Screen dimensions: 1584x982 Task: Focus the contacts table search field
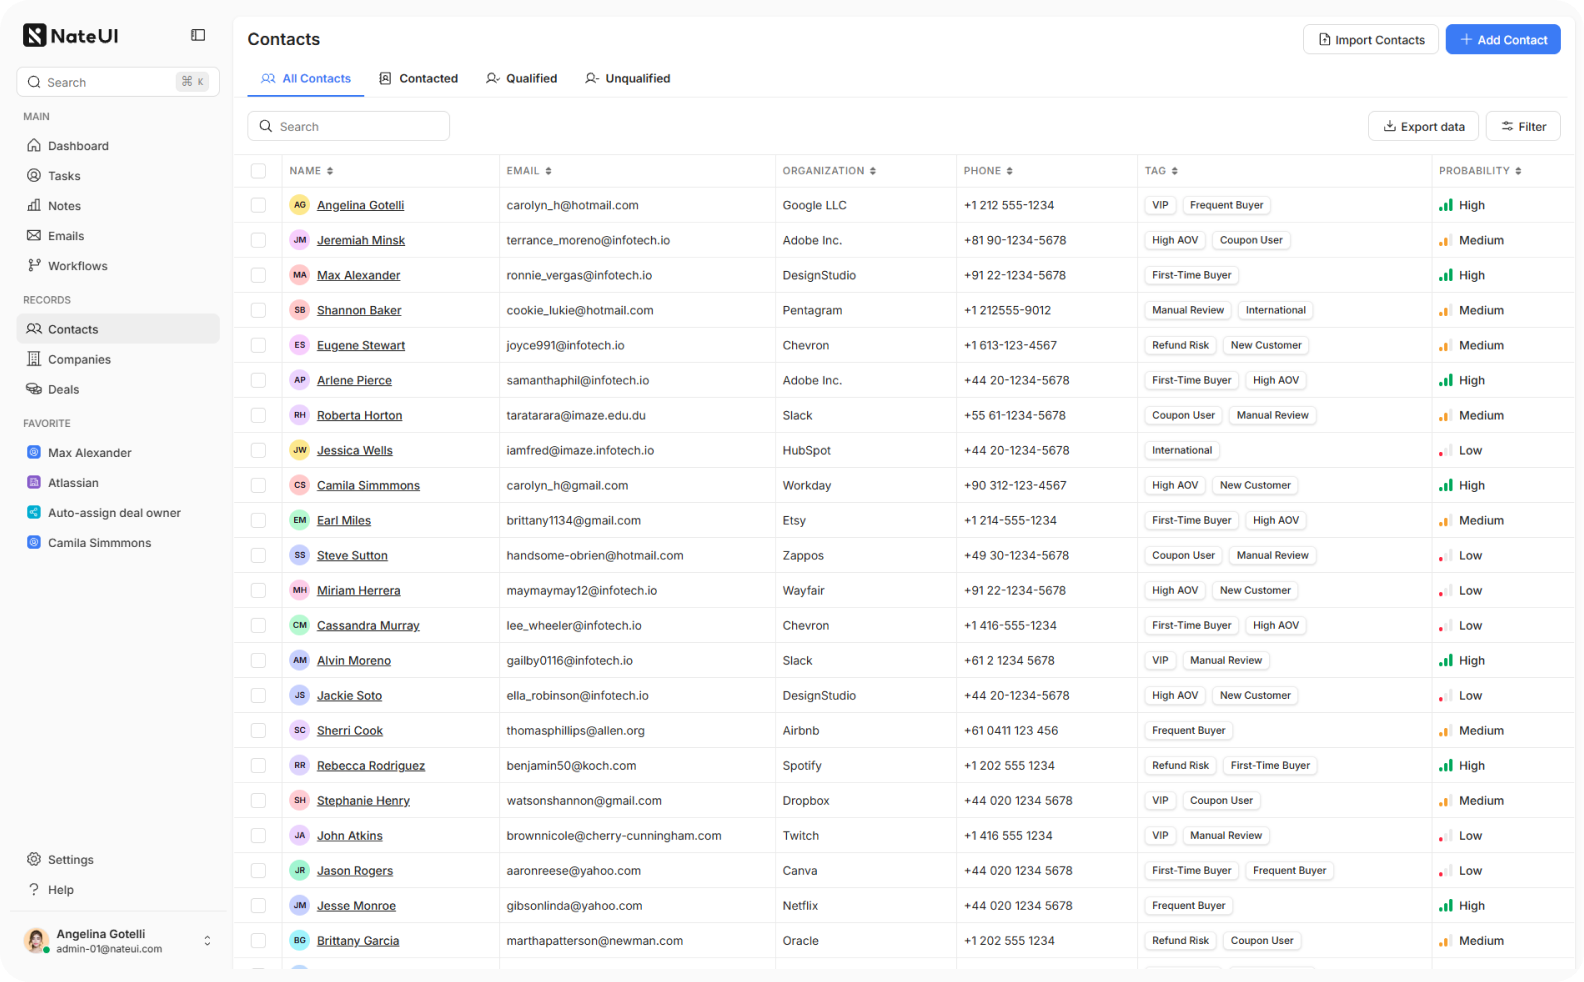pyautogui.click(x=348, y=127)
